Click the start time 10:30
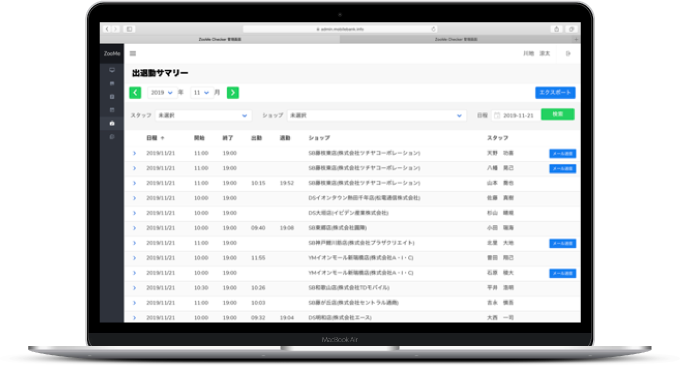Screen dimensions: 680x366 pyautogui.click(x=201, y=288)
